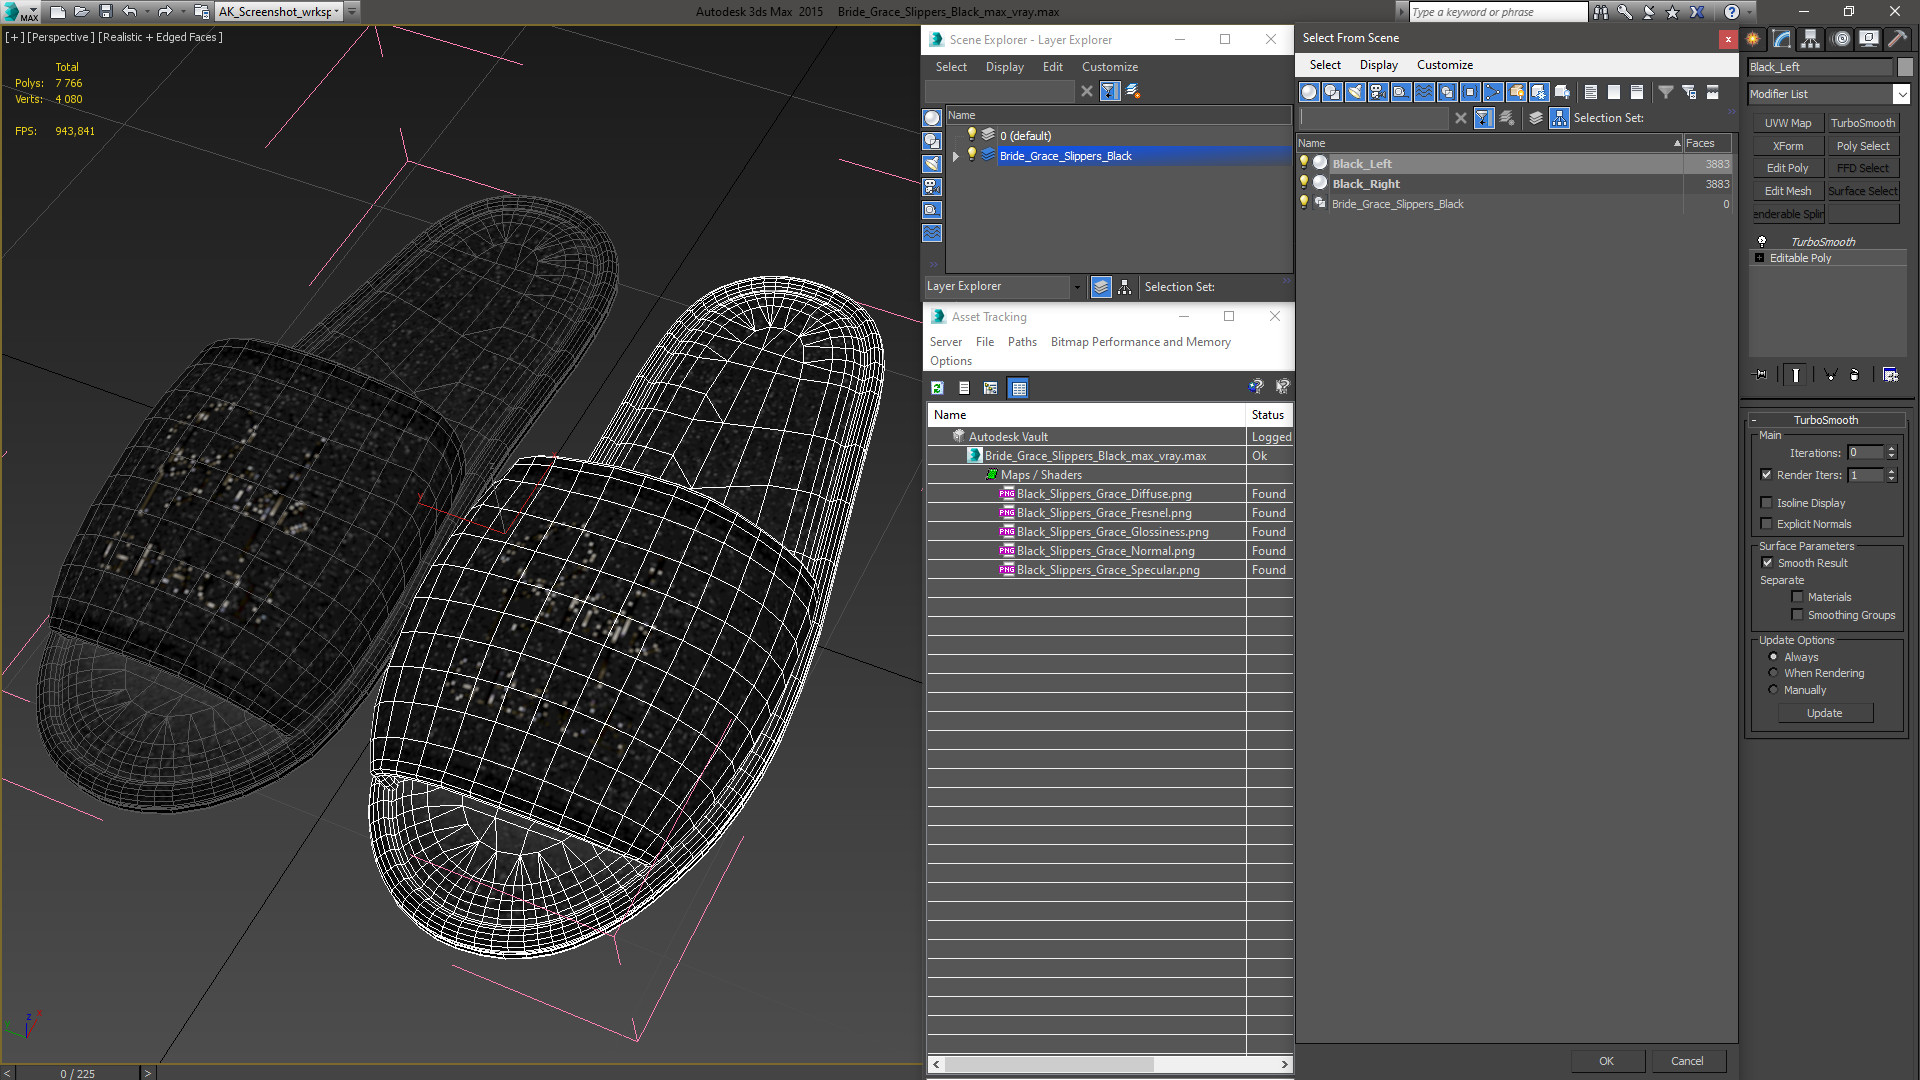1920x1080 pixels.
Task: Open Bitmap Performance and Memory menu
Action: coord(1140,342)
